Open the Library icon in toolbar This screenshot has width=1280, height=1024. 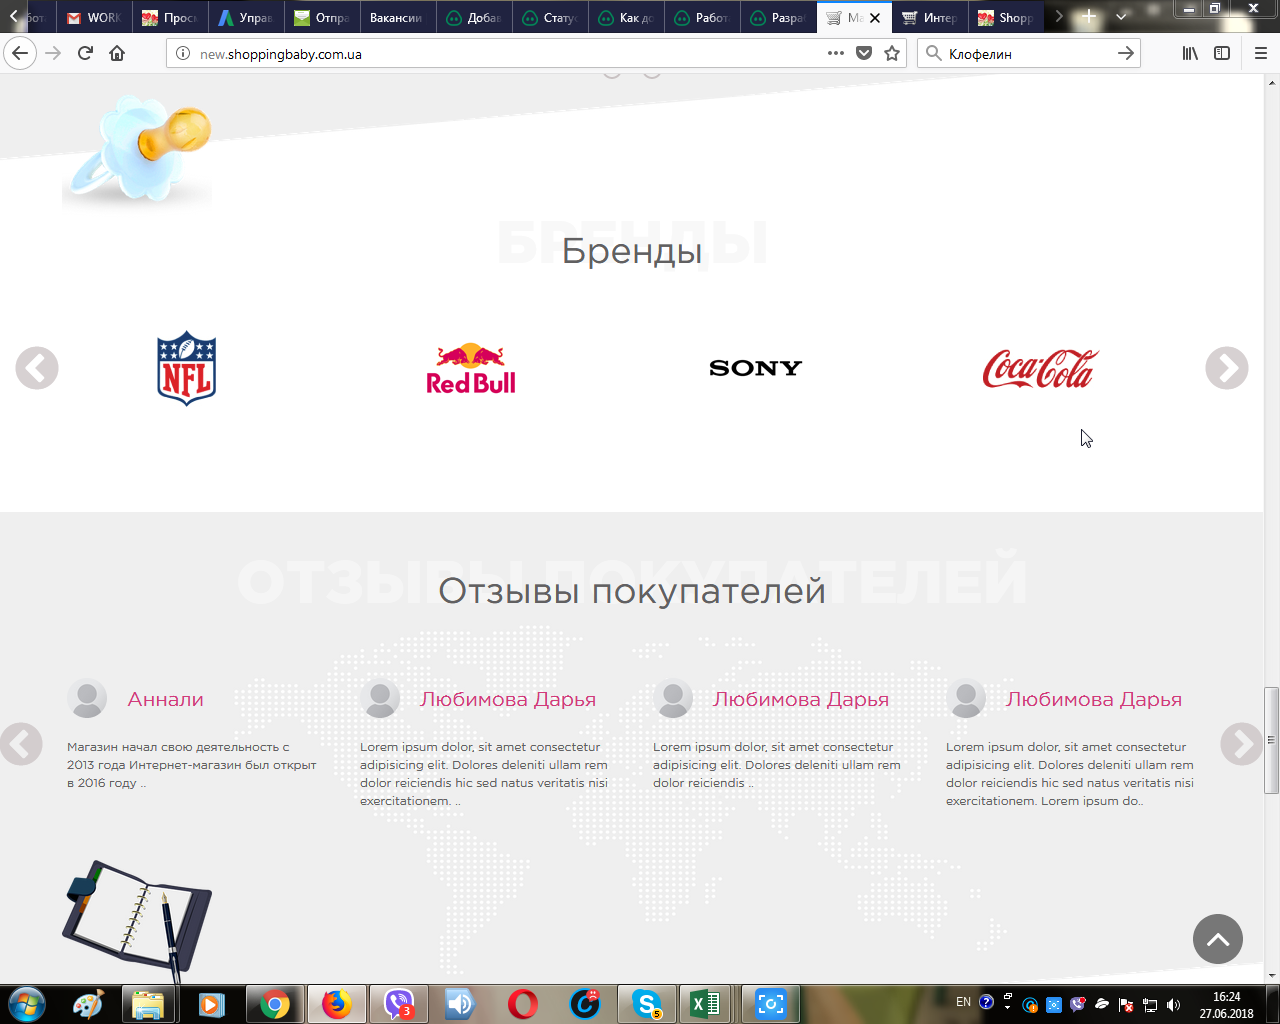[x=1190, y=53]
